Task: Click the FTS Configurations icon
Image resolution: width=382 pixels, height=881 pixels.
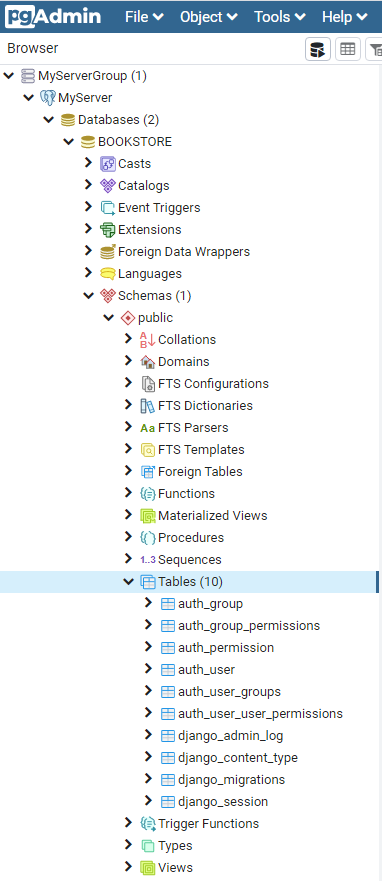Action: pos(148,384)
